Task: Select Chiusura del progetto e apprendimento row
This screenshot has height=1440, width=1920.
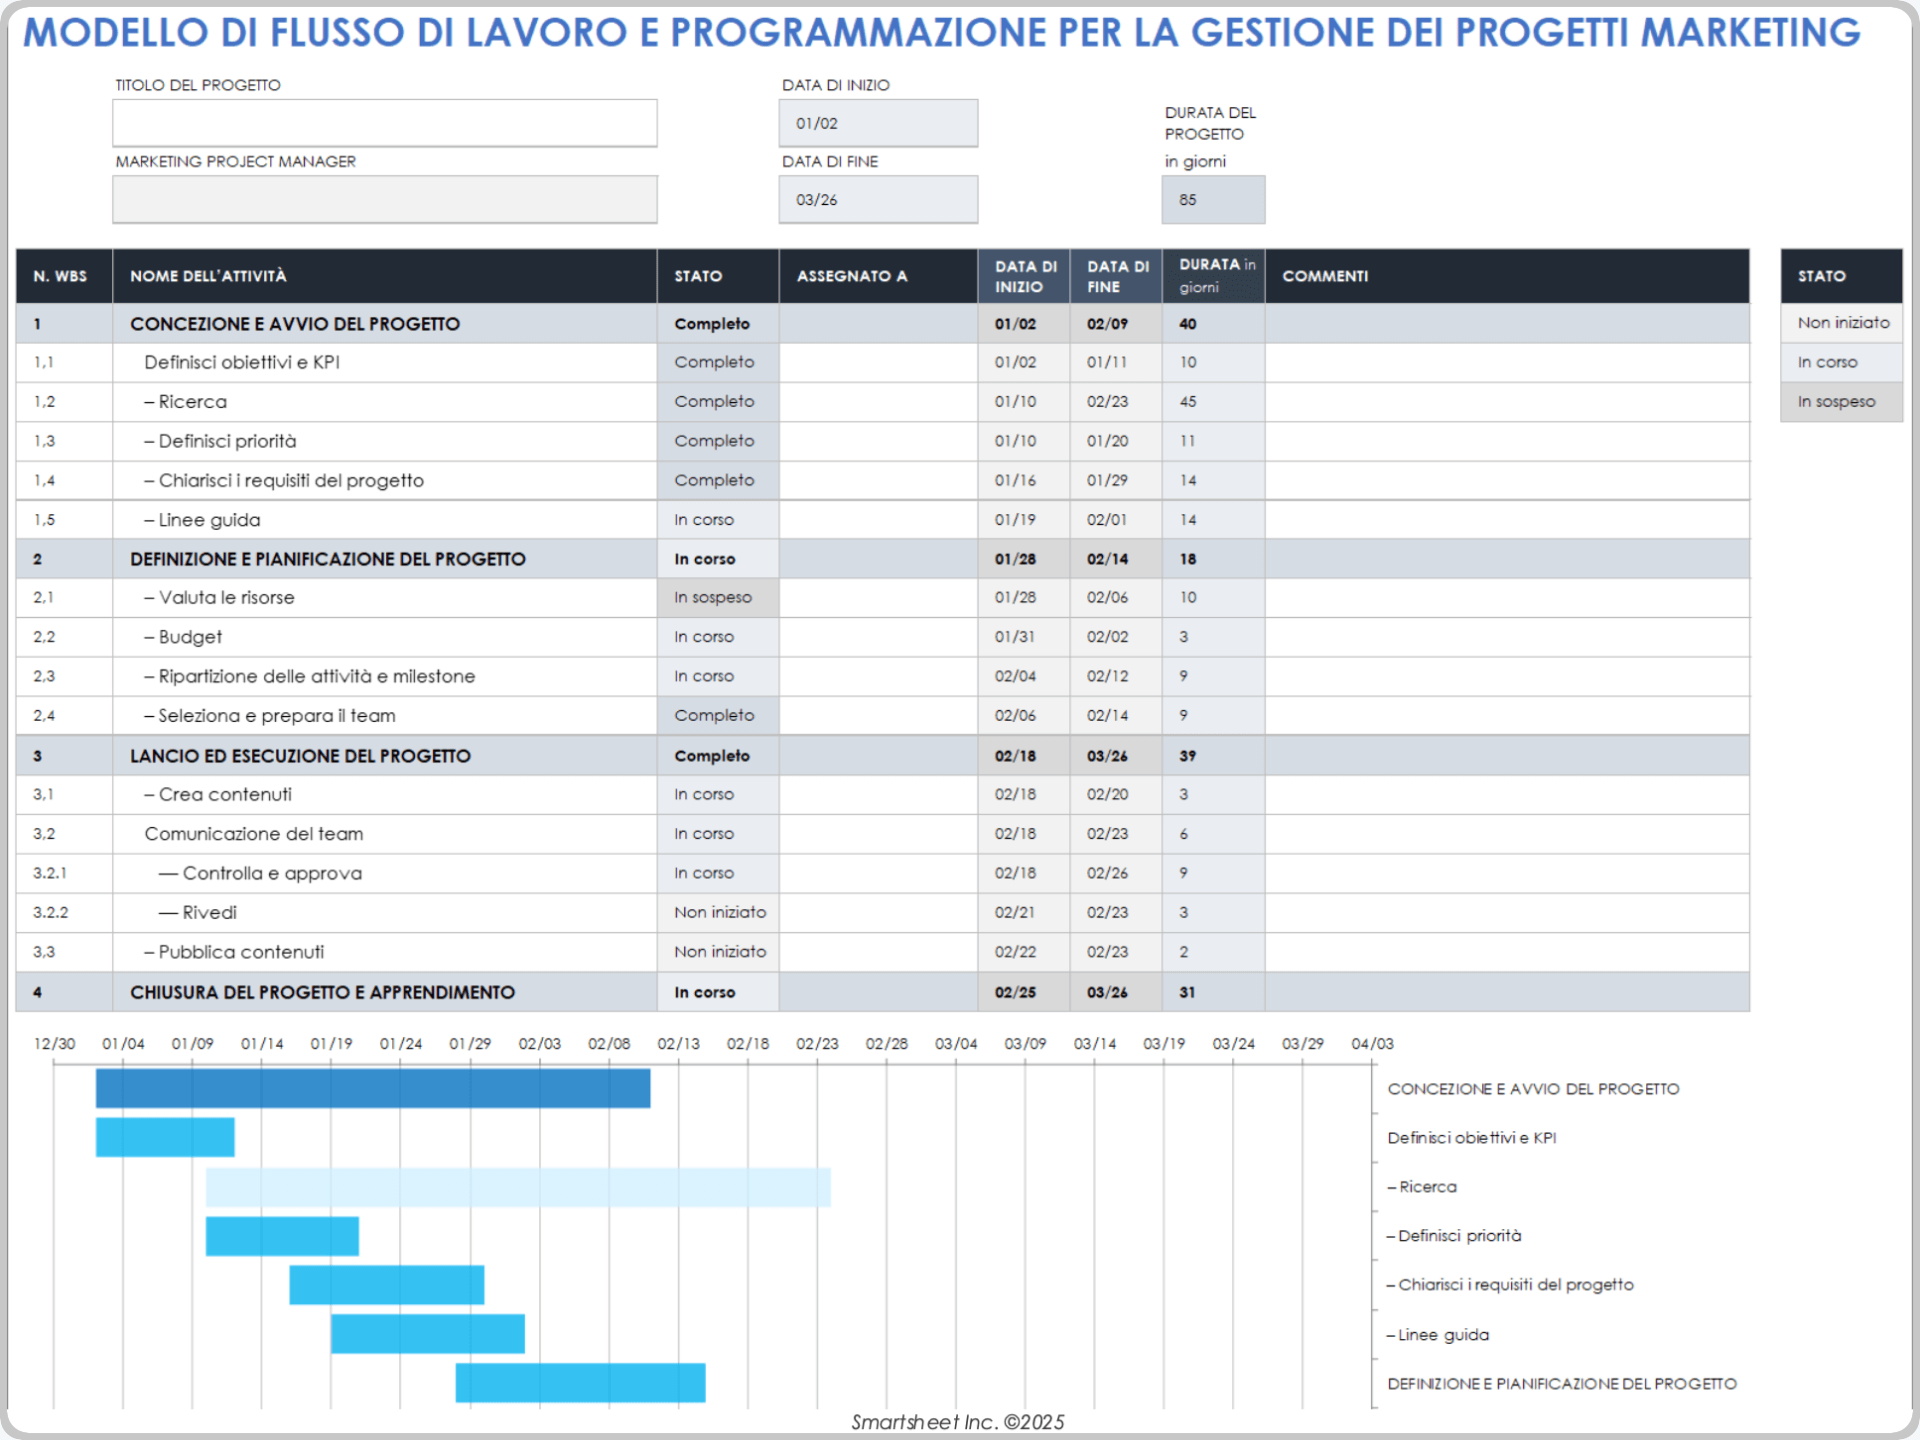Action: point(883,992)
